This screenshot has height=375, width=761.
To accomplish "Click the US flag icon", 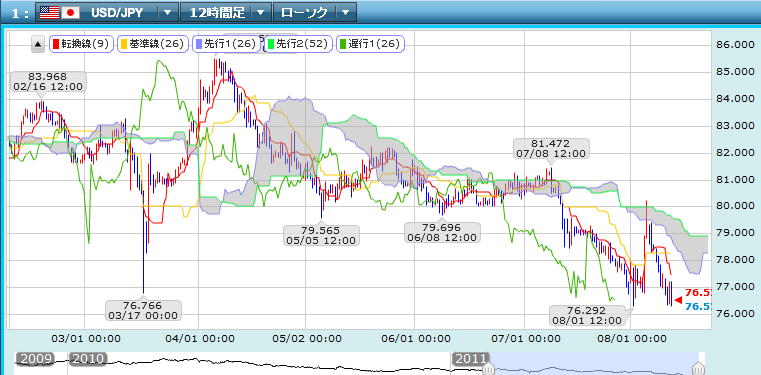I will point(49,13).
